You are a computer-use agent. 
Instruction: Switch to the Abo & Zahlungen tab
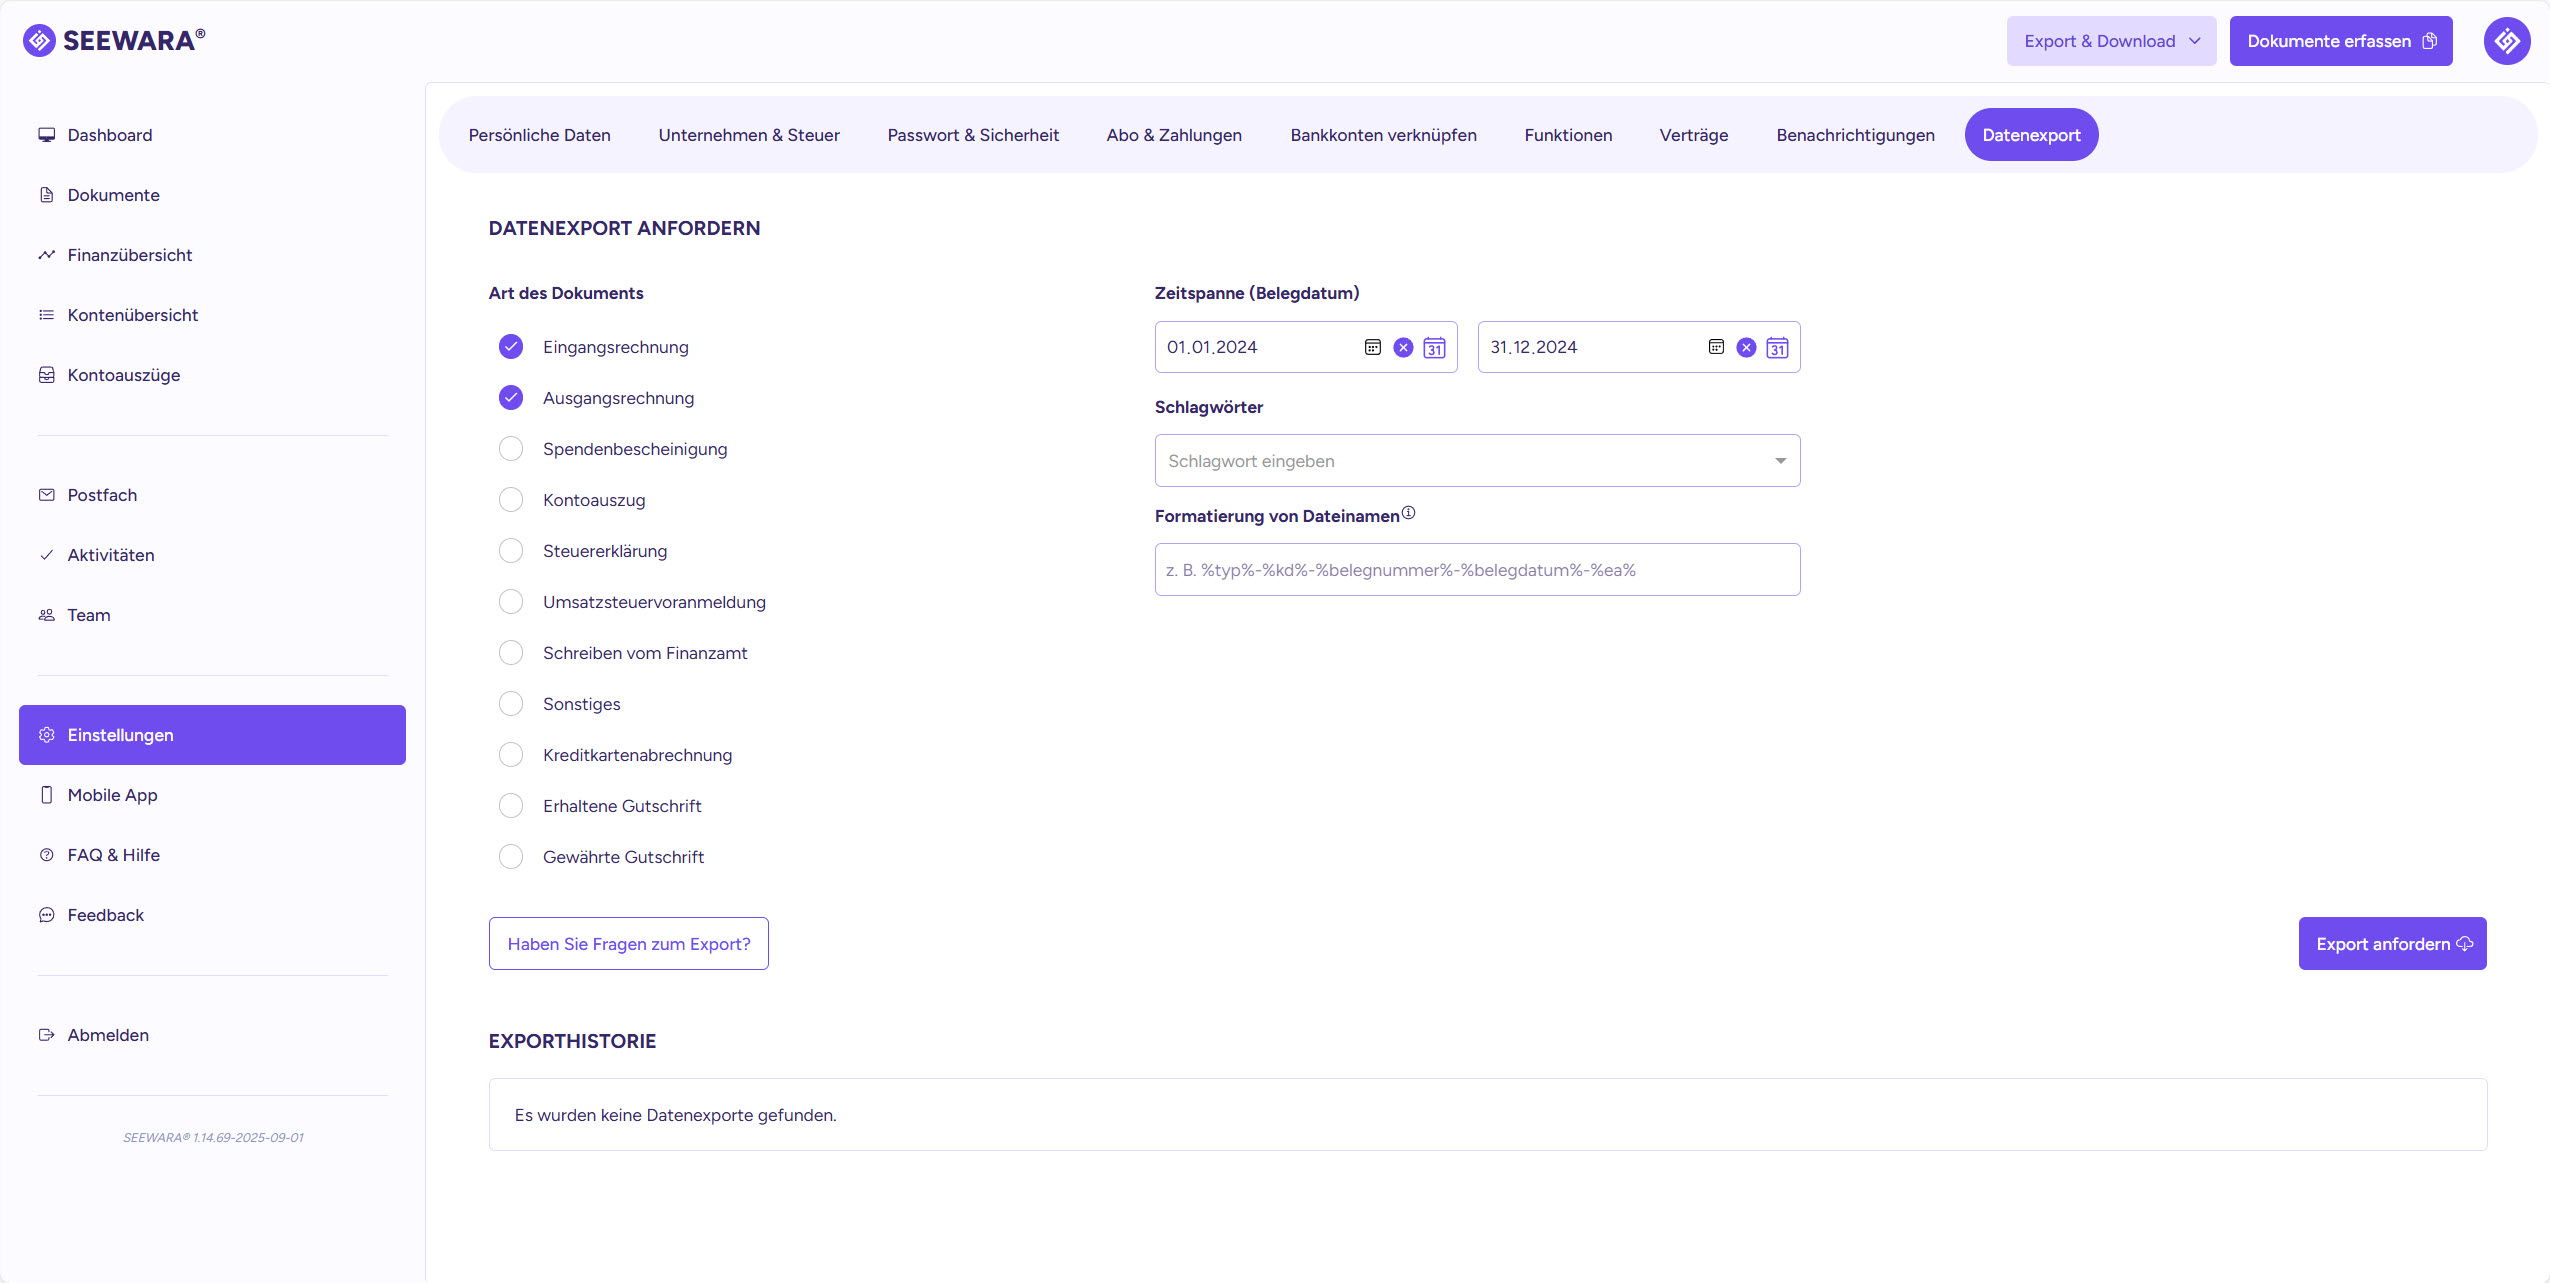point(1174,135)
